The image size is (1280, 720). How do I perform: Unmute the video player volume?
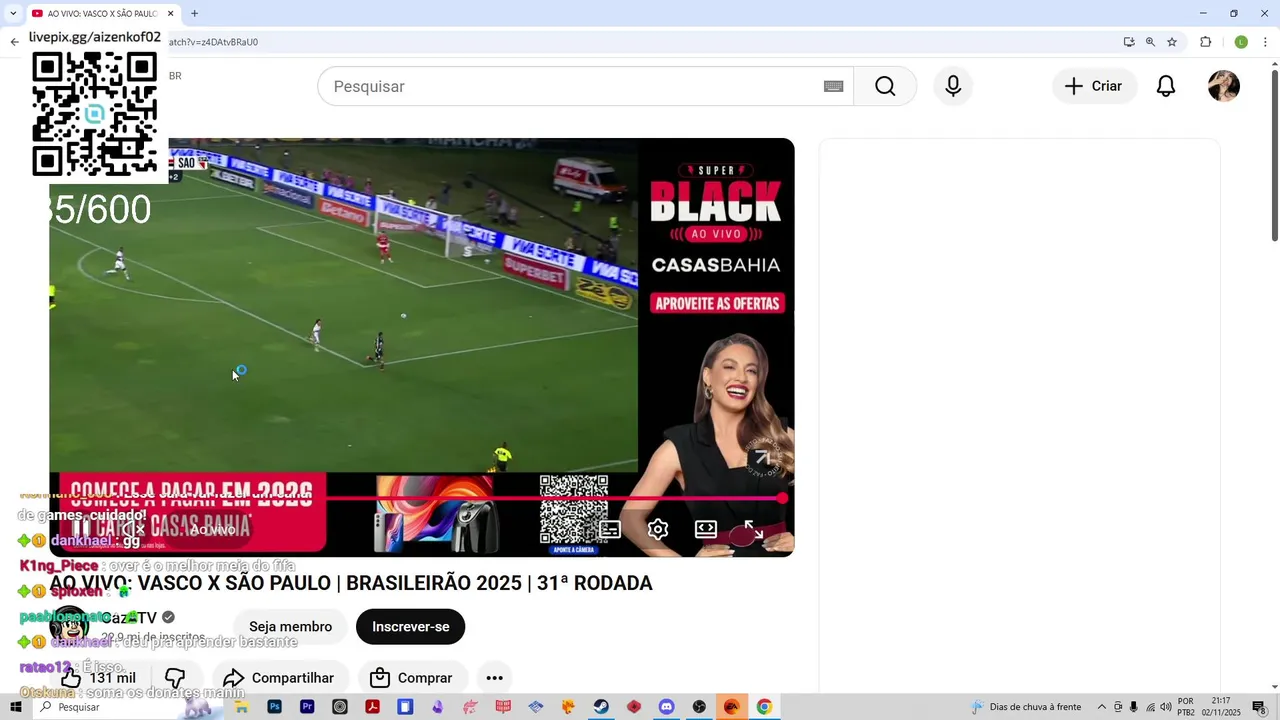(x=133, y=529)
